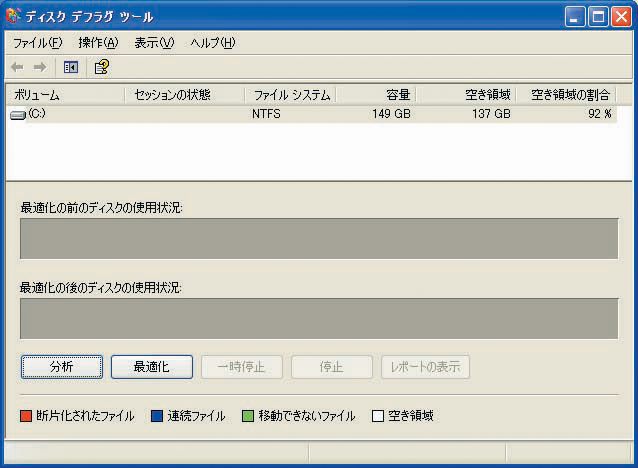
Task: Click the 最適化の前 disk usage bar
Action: click(x=319, y=238)
